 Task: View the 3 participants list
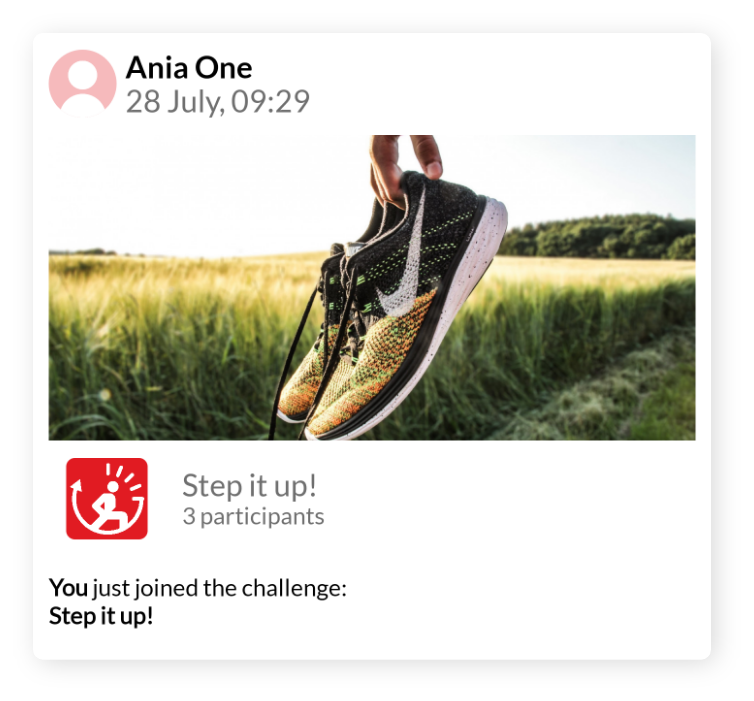tap(253, 517)
